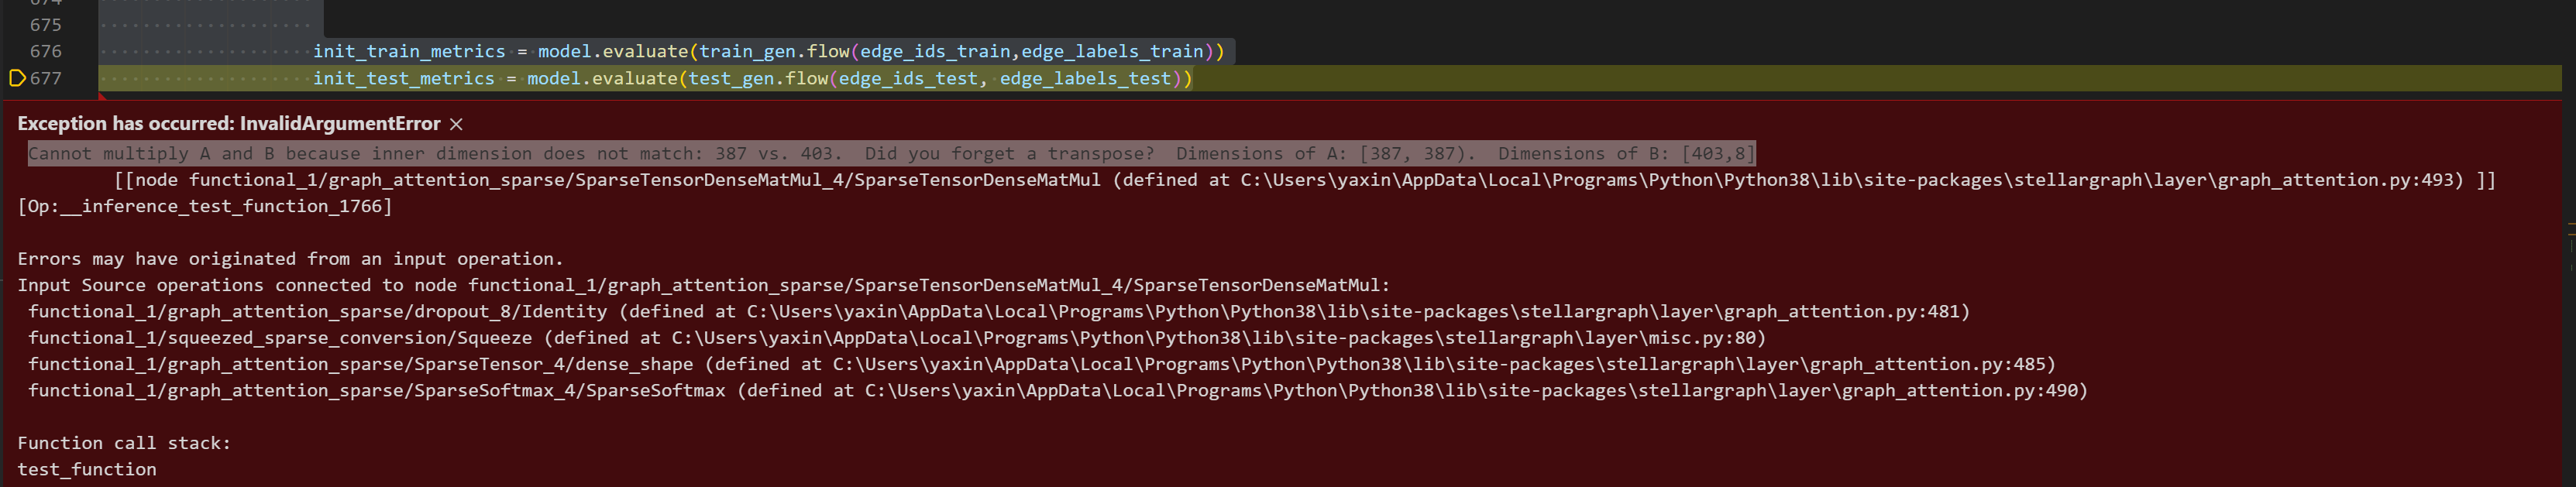Click the 'test_function' stack entry
The height and width of the screenshot is (487, 2576).
(x=87, y=469)
